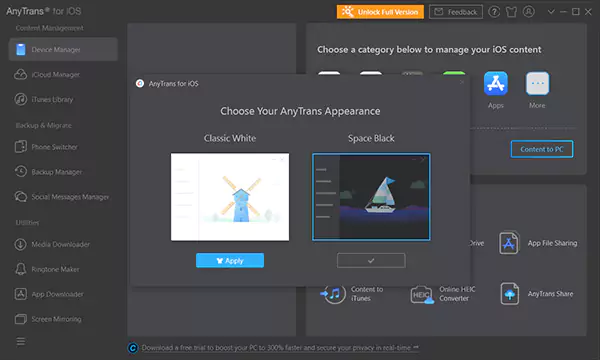Click the App Downloader label
Viewport: 600px width, 360px height.
[57, 294]
